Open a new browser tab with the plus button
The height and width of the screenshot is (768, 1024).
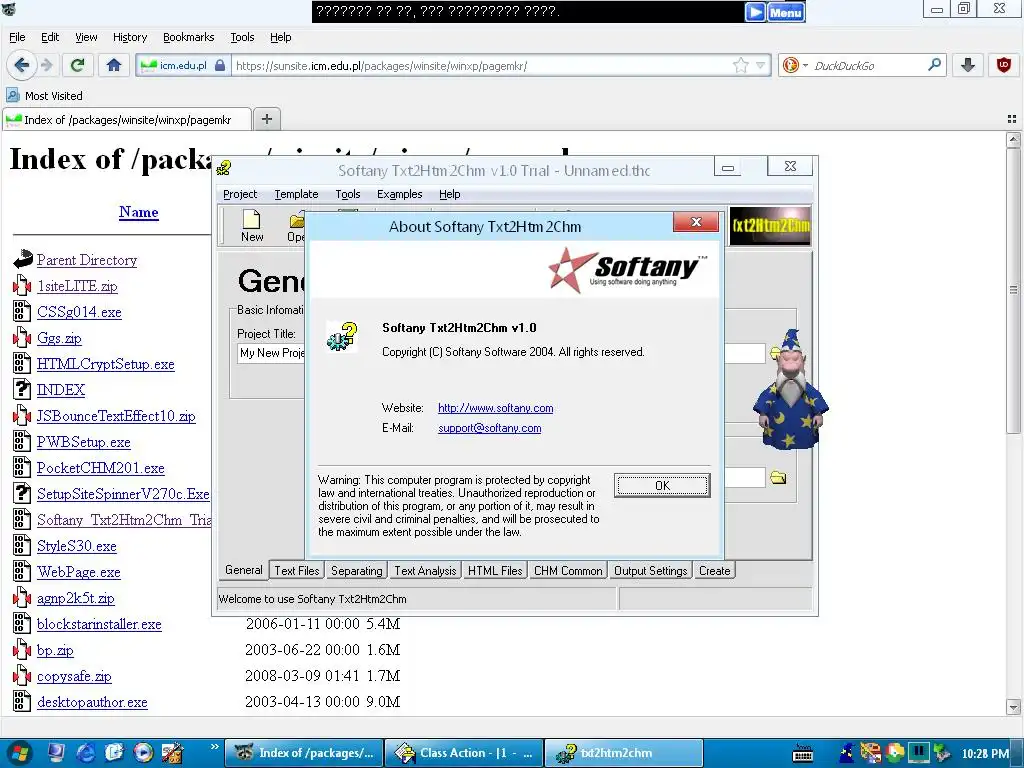click(x=266, y=119)
